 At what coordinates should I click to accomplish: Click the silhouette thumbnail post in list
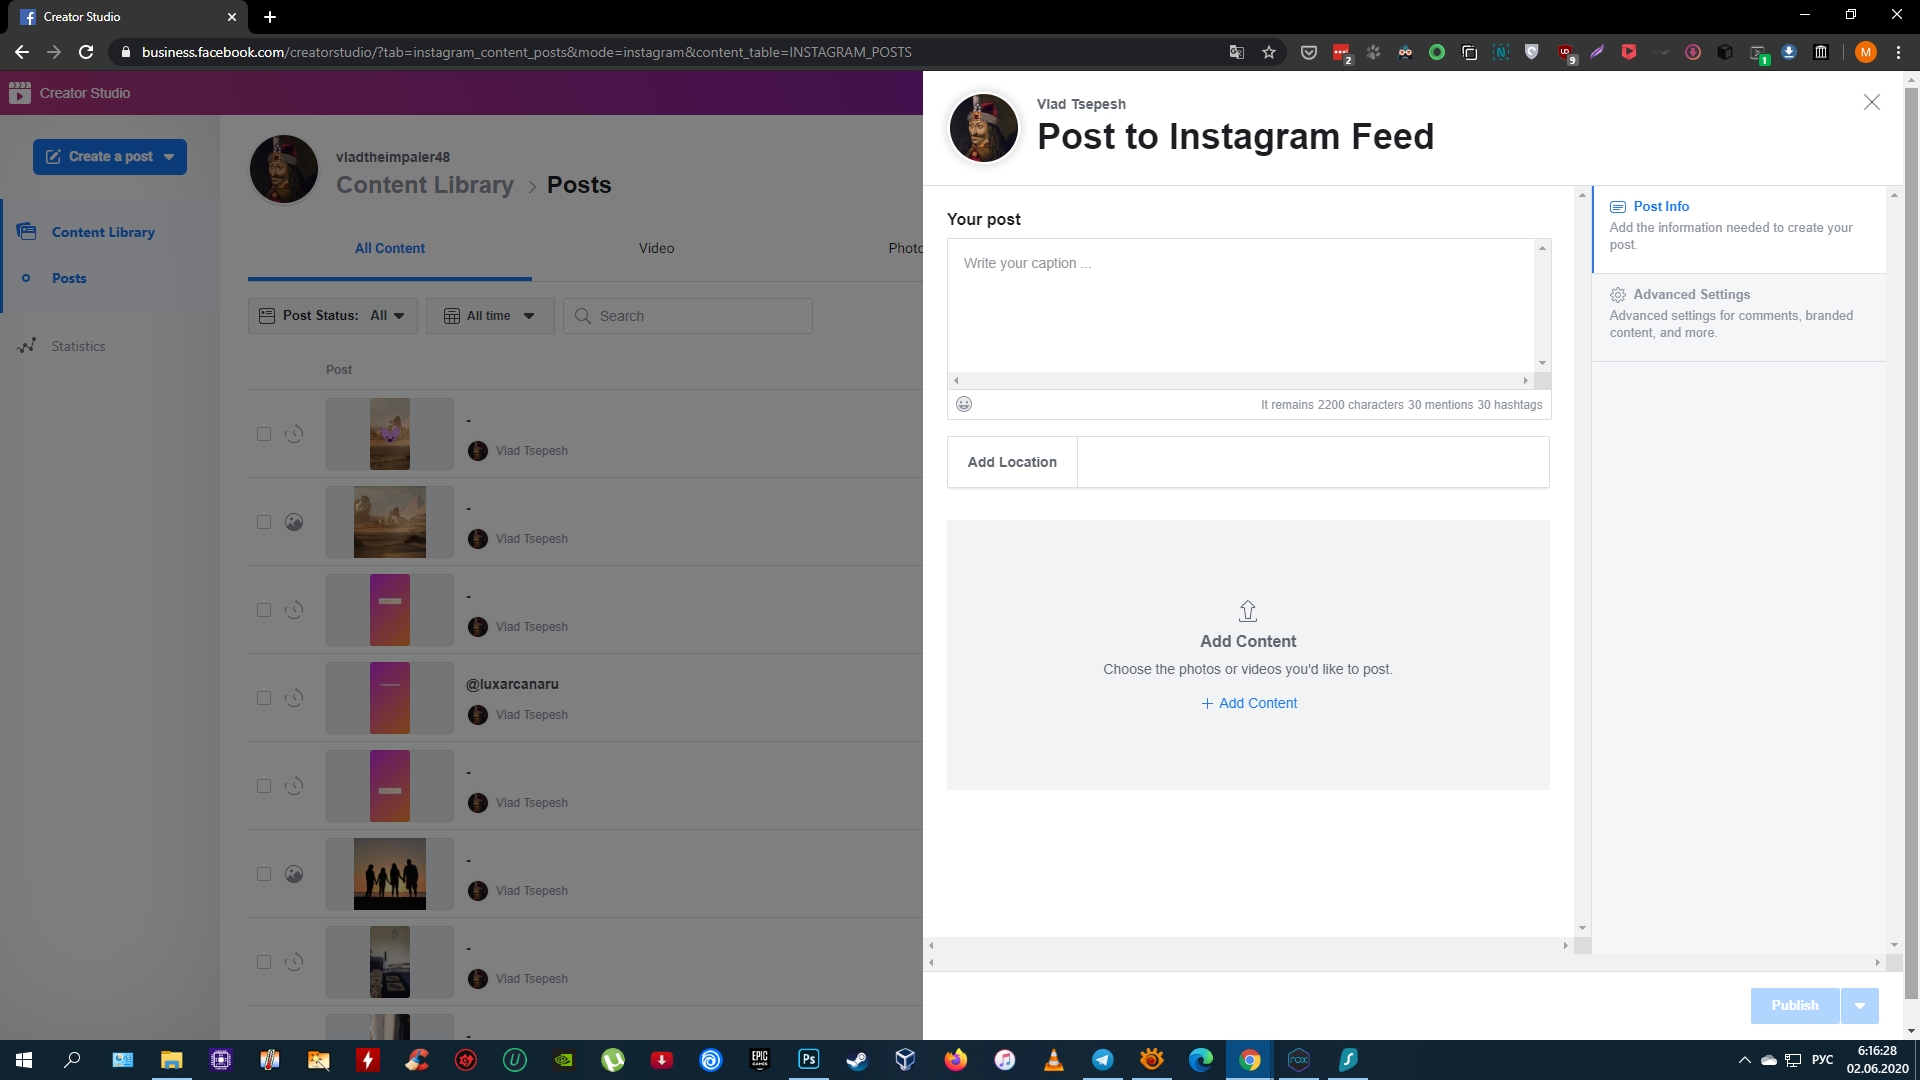[389, 873]
